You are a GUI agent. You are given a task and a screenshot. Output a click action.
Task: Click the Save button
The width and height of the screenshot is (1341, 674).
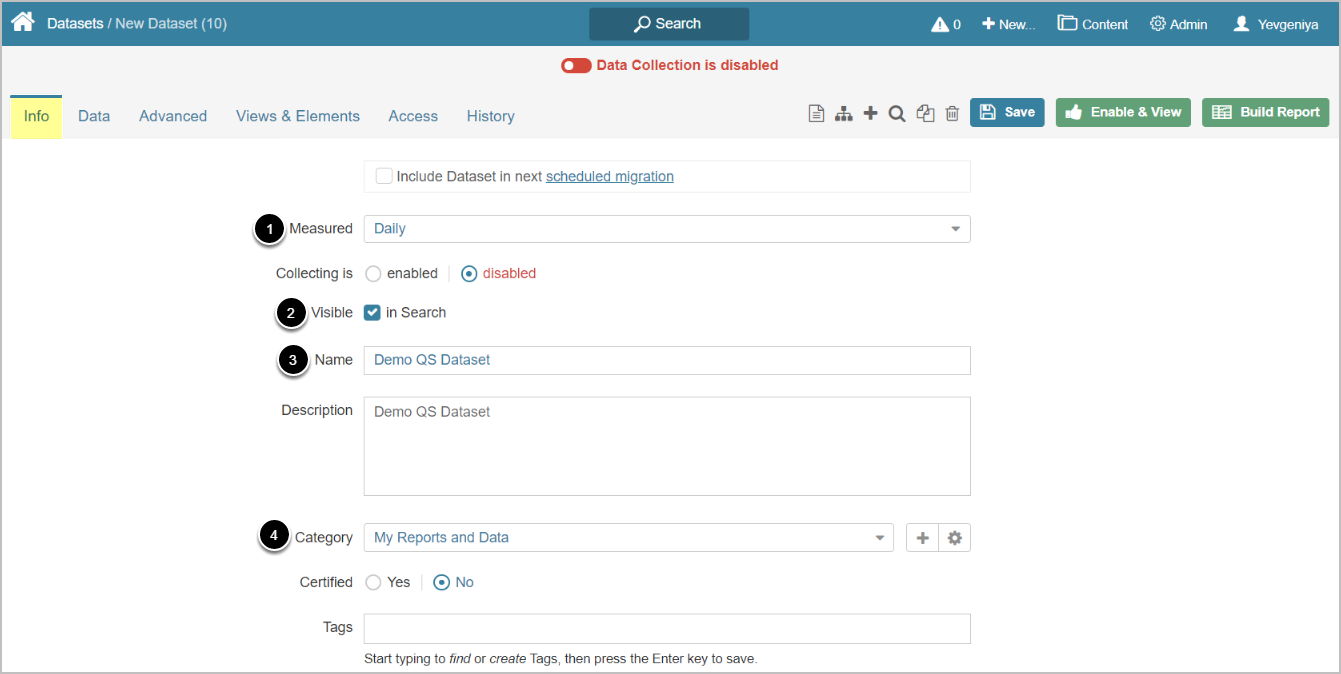coord(1007,112)
